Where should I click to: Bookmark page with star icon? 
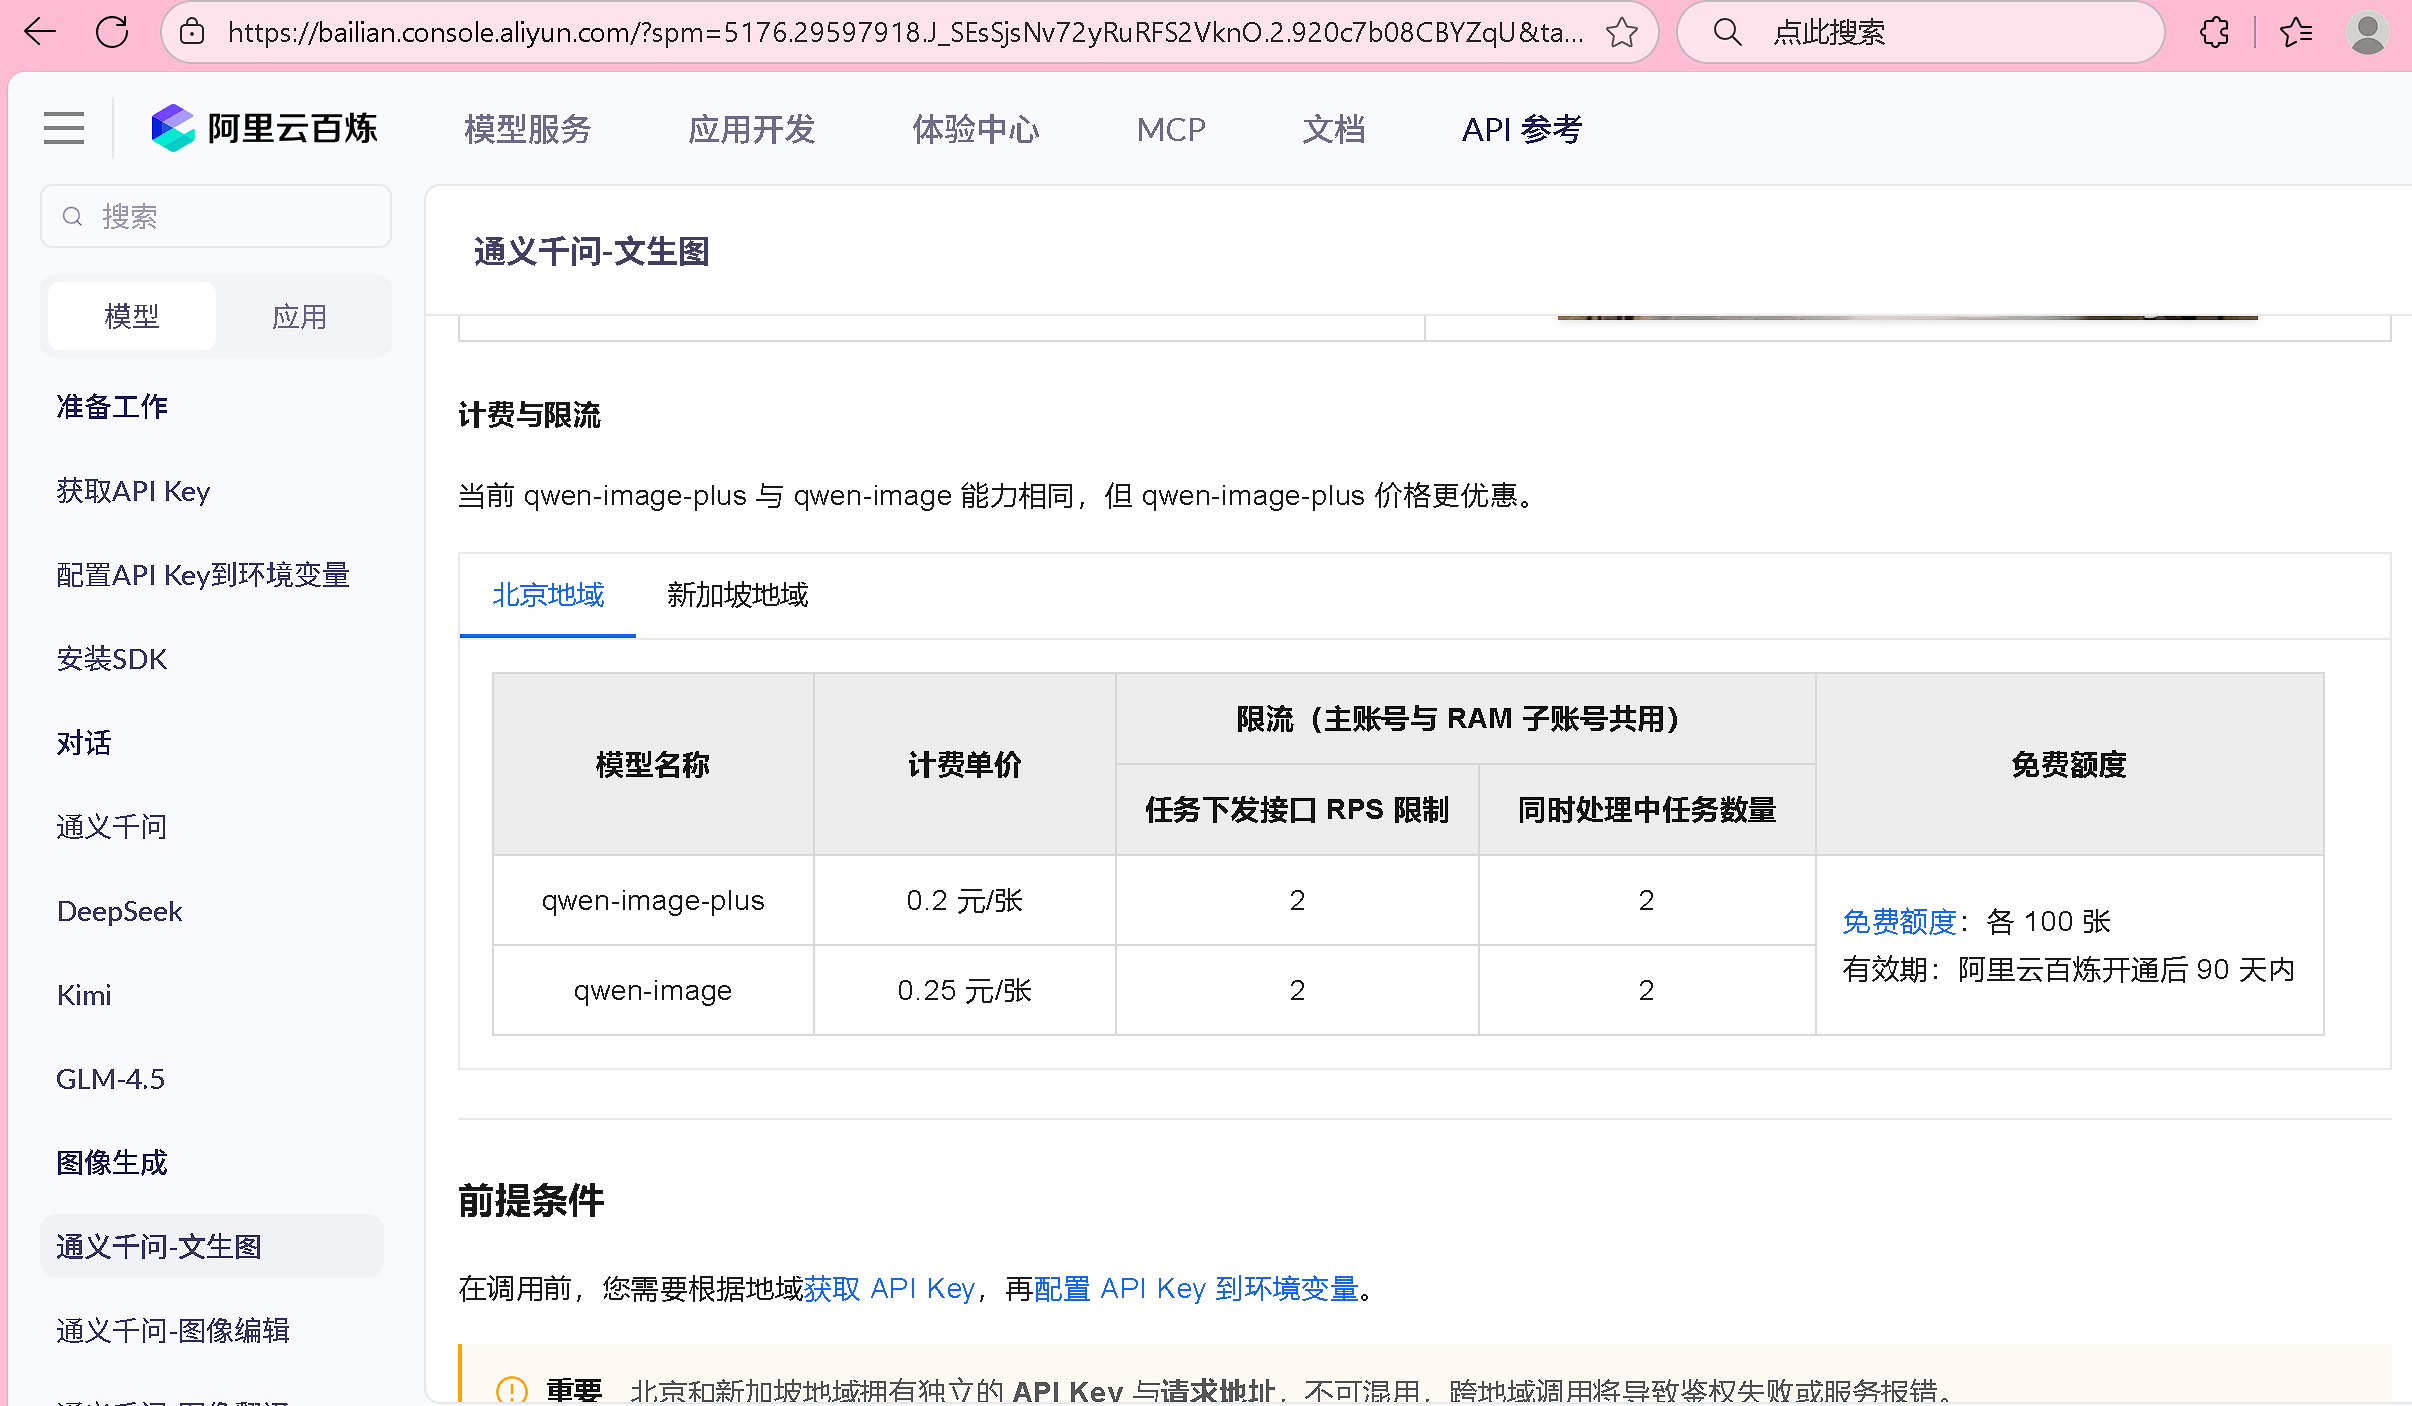1621,32
